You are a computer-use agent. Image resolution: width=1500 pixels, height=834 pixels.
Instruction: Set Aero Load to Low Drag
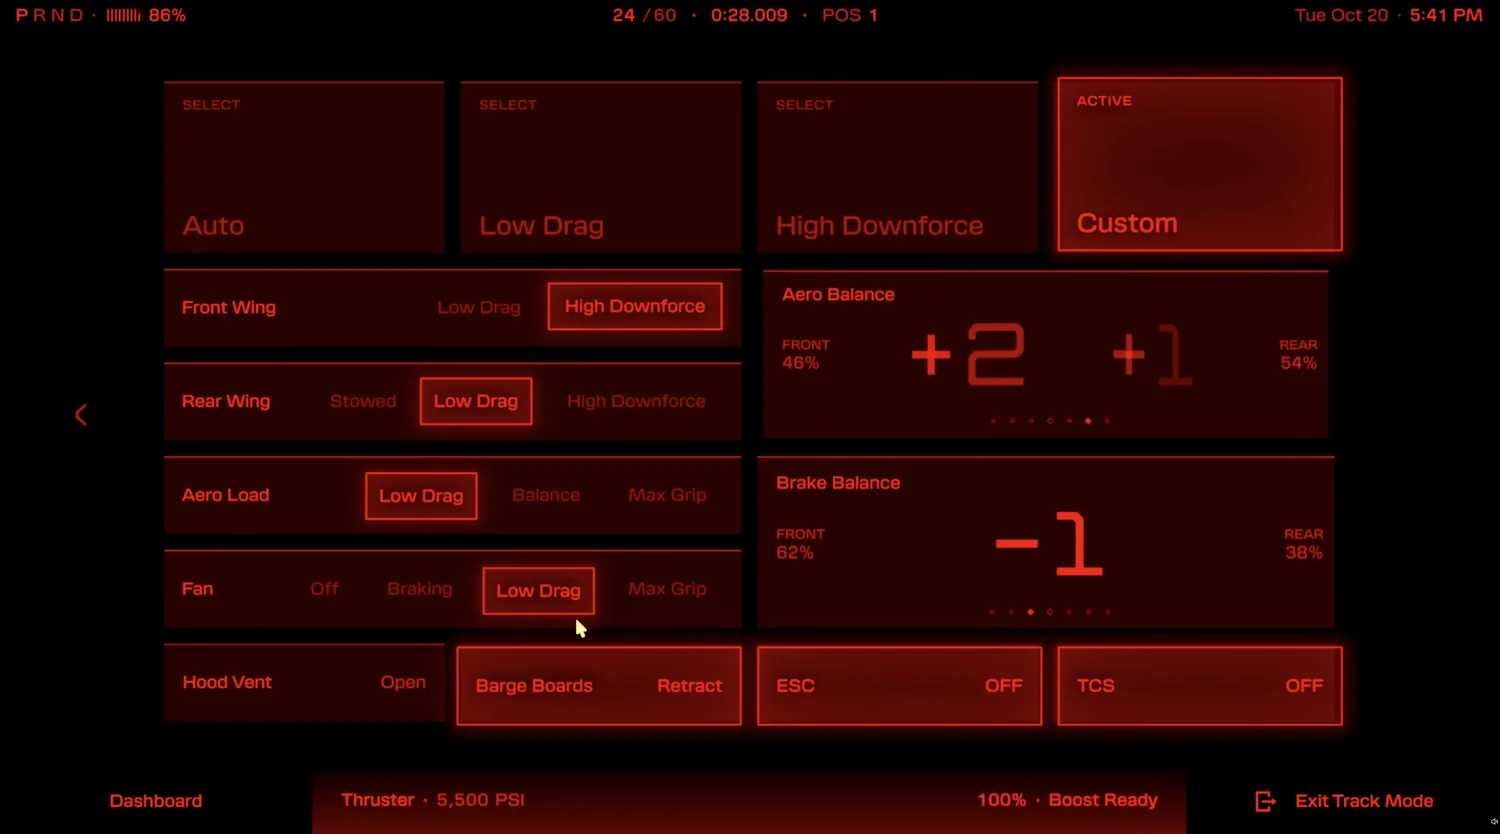pos(421,496)
